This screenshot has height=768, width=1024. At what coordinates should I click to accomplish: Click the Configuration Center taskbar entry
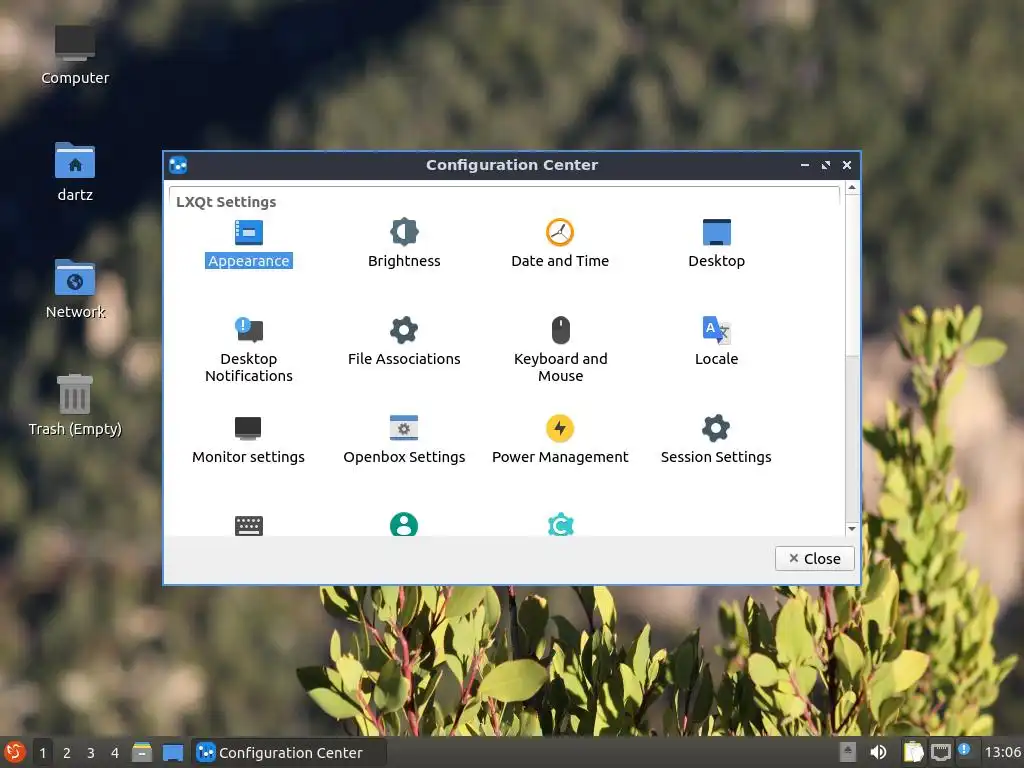pyautogui.click(x=289, y=752)
